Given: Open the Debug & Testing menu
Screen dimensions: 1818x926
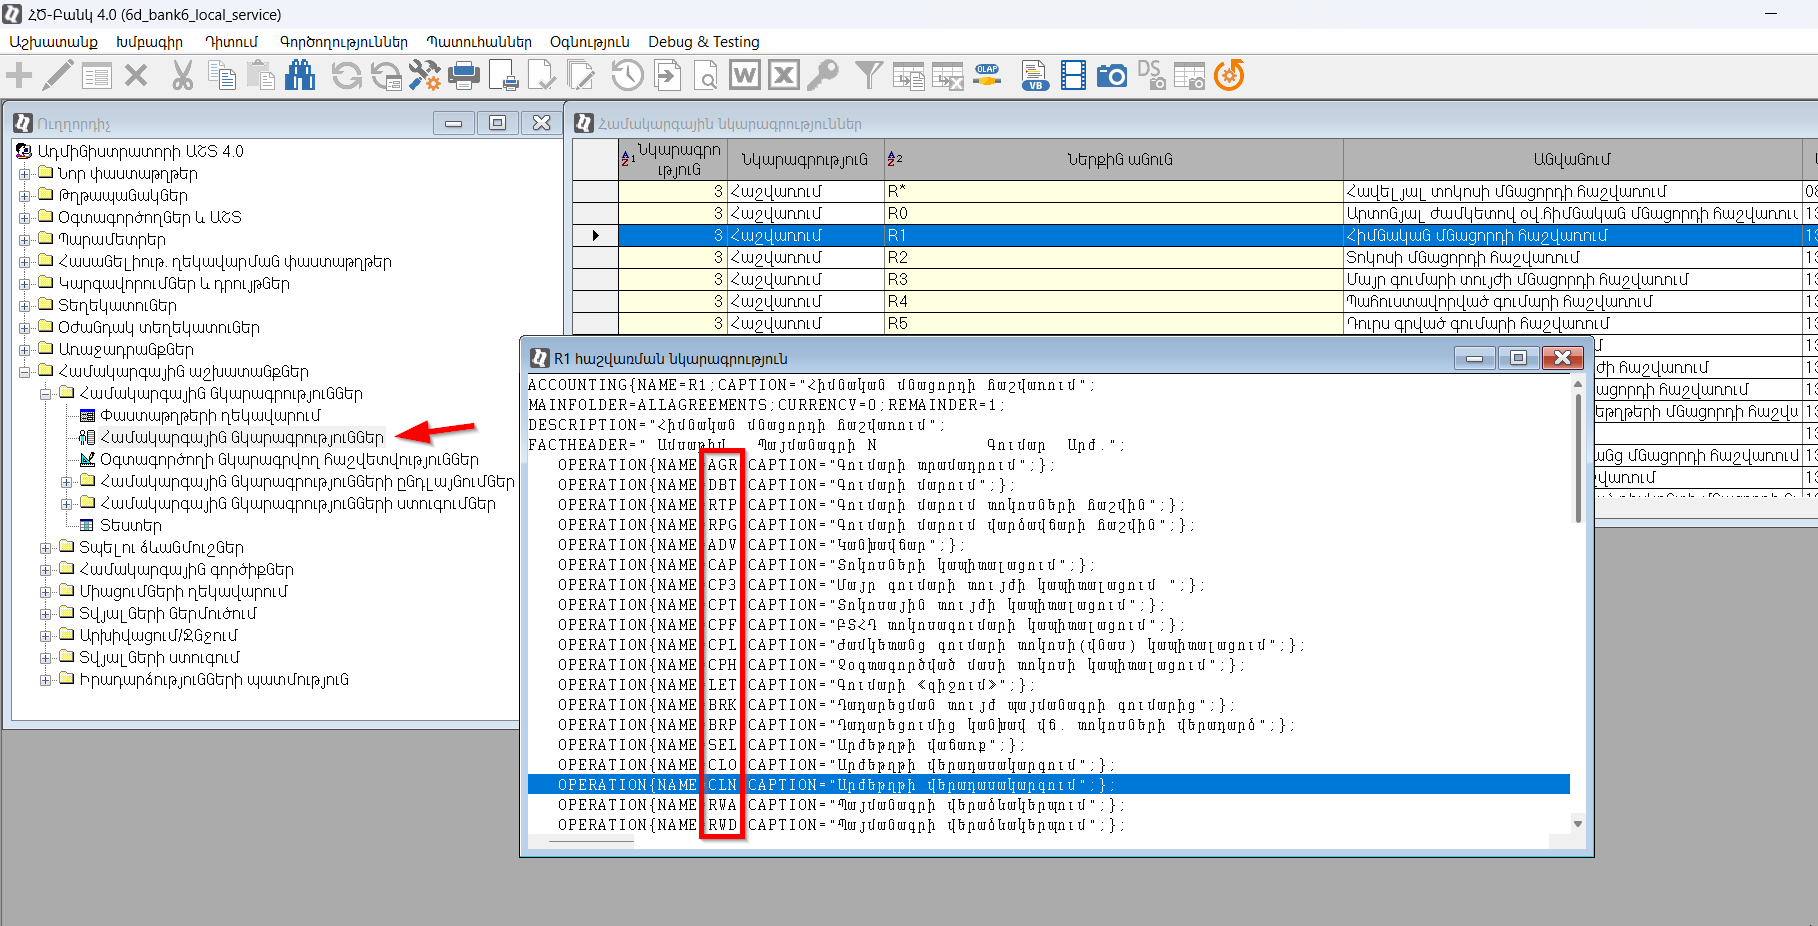Looking at the screenshot, I should 703,42.
